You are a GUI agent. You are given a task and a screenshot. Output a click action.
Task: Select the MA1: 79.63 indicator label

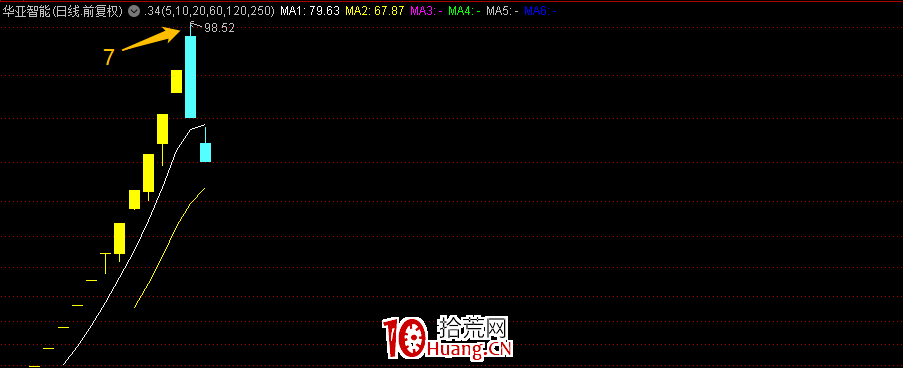(309, 11)
